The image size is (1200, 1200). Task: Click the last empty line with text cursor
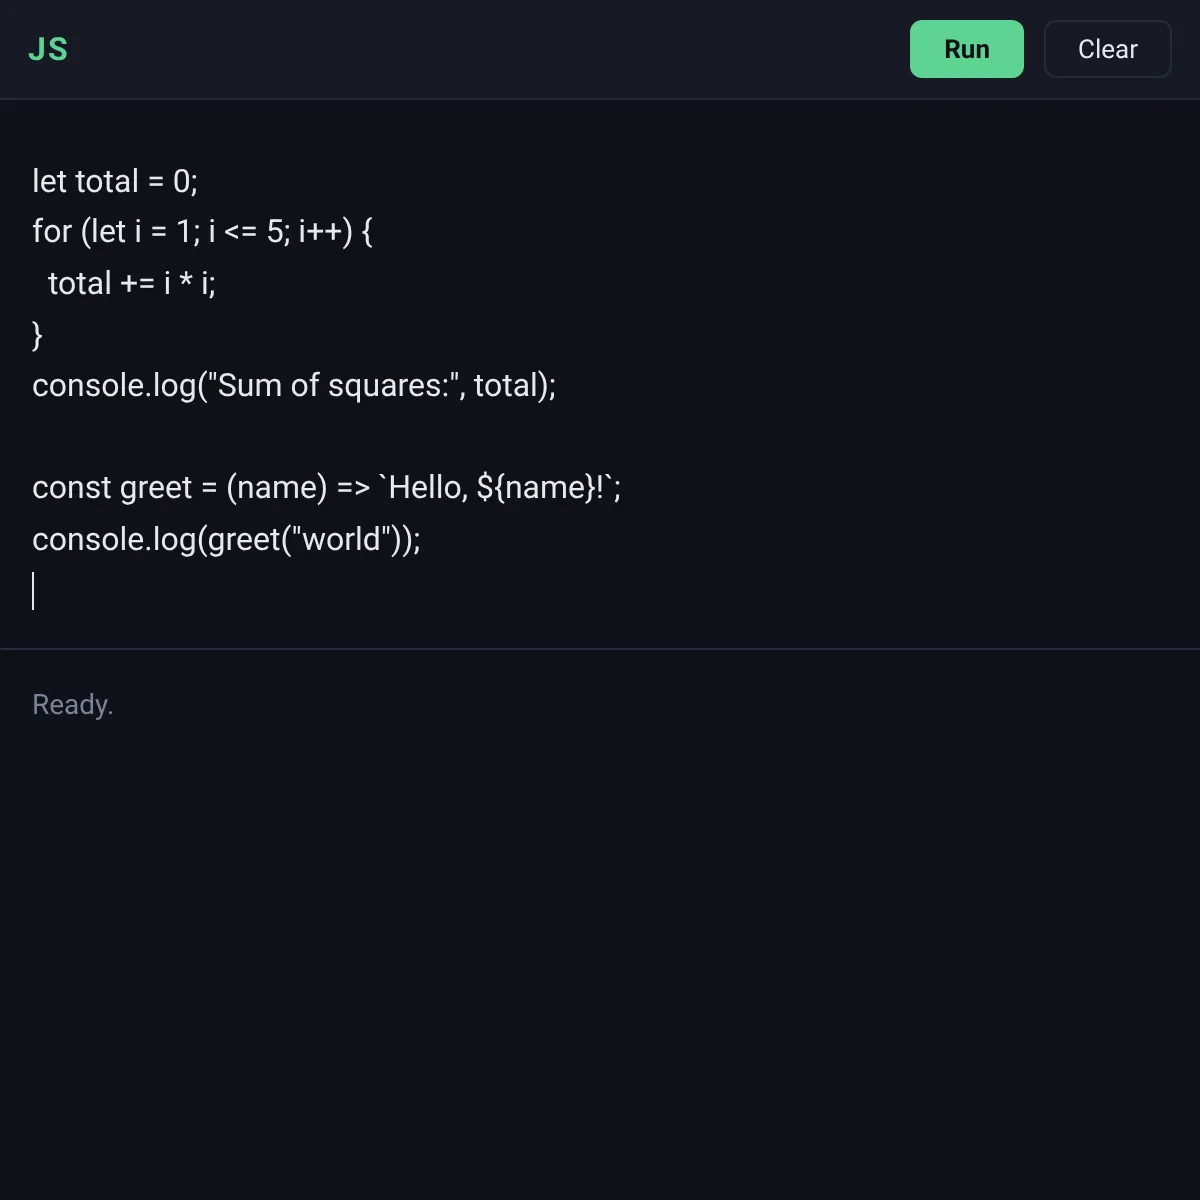pos(600,590)
